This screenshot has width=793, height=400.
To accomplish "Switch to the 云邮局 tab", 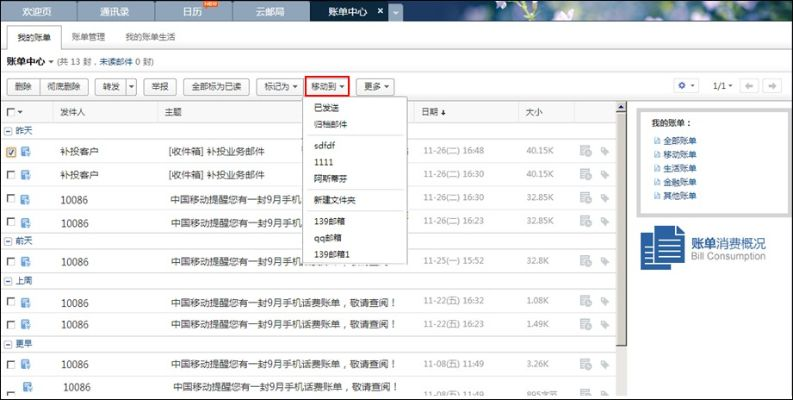I will (x=270, y=11).
